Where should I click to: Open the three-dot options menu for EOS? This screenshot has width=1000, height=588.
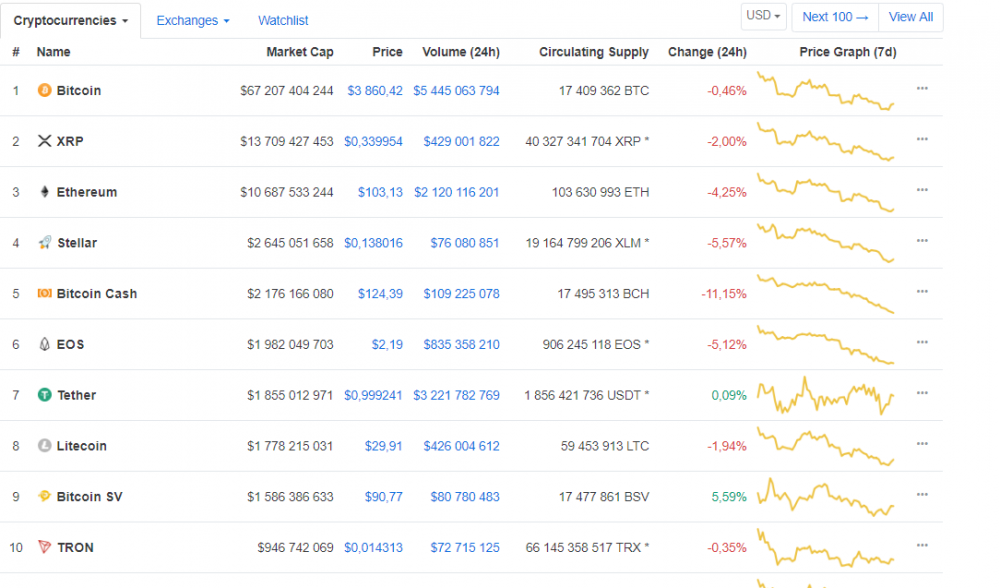922,343
